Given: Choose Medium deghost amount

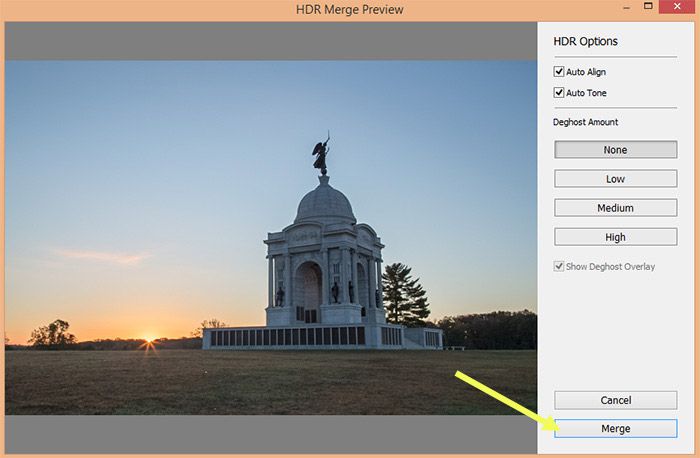Looking at the screenshot, I should click(615, 208).
